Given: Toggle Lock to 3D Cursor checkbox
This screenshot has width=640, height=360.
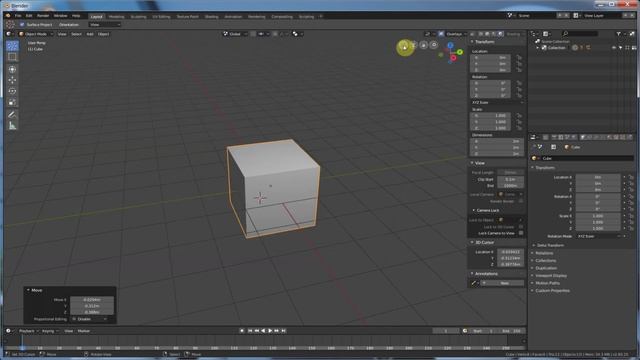Looking at the screenshot, I should coord(521,227).
